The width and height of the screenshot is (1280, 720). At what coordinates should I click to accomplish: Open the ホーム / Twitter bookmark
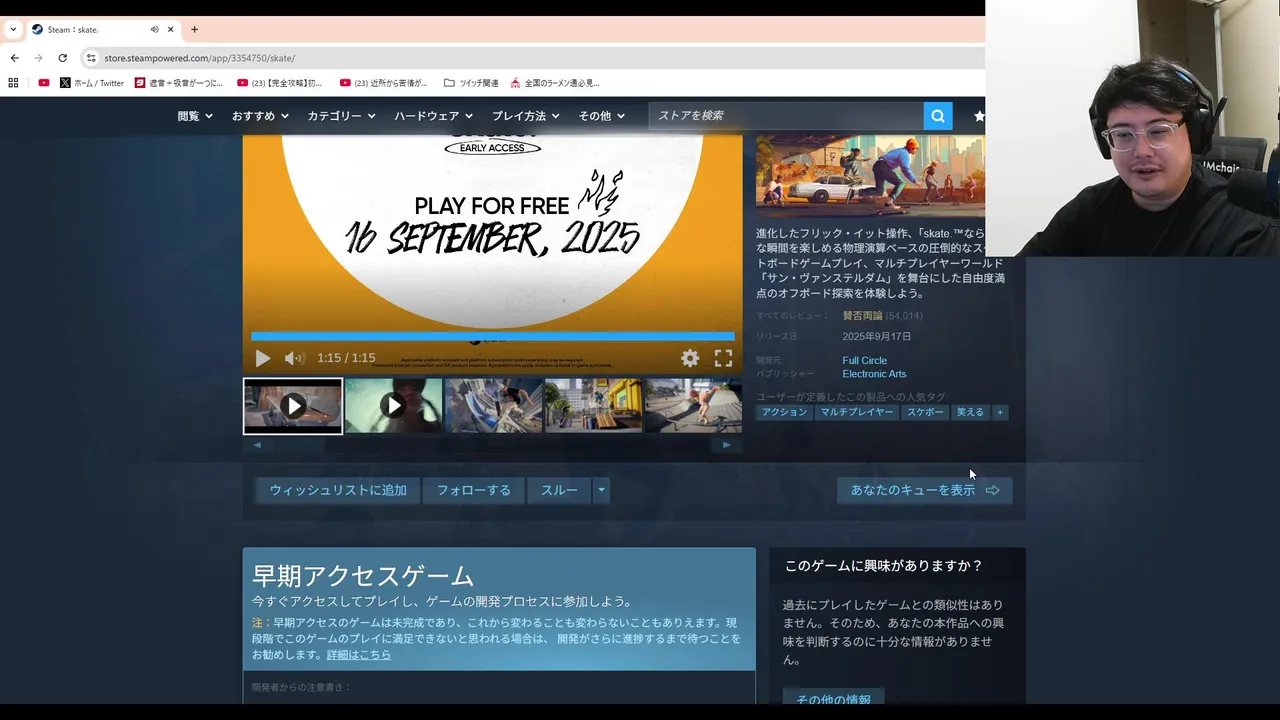tap(92, 83)
